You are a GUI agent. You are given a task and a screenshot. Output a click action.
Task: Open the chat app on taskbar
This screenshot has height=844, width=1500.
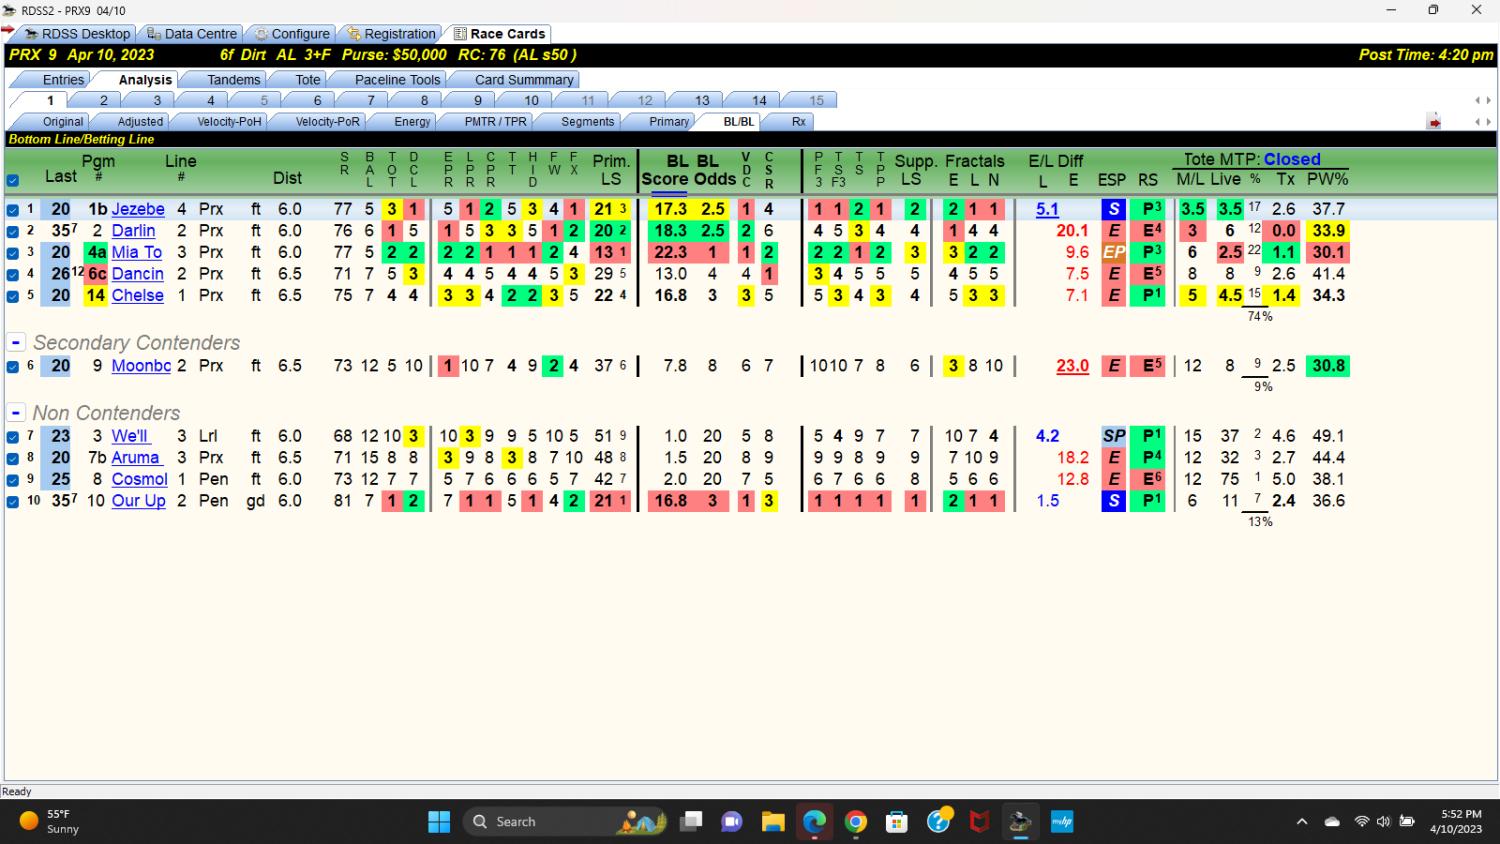point(732,822)
